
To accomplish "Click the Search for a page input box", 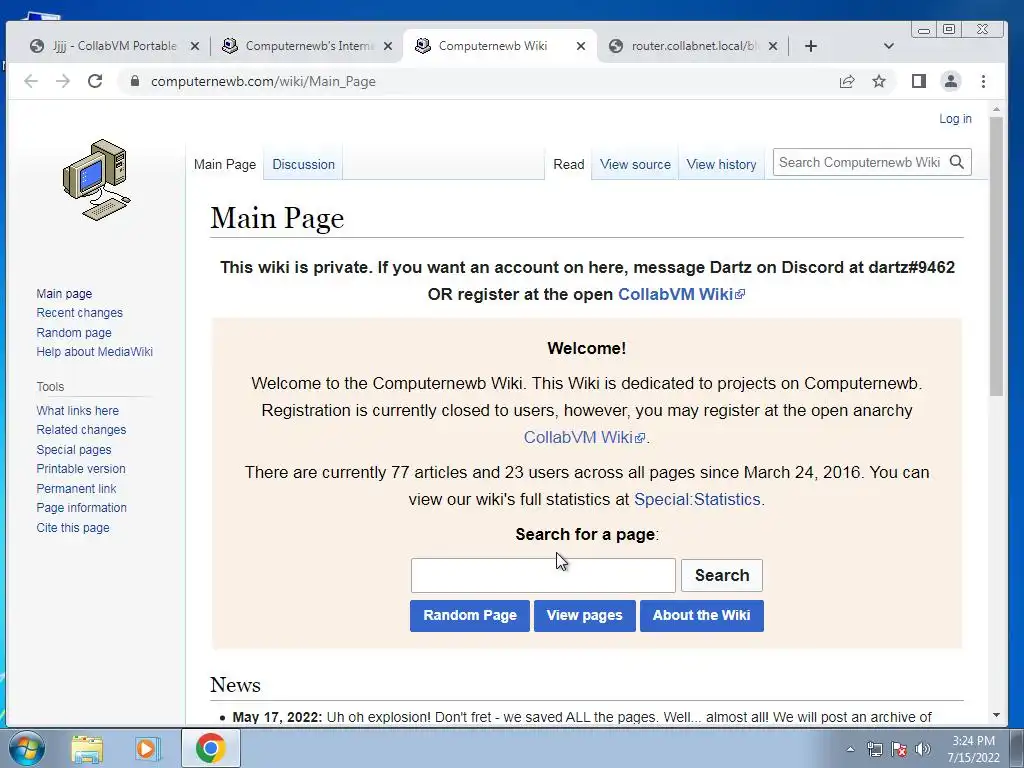I will pyautogui.click(x=543, y=575).
